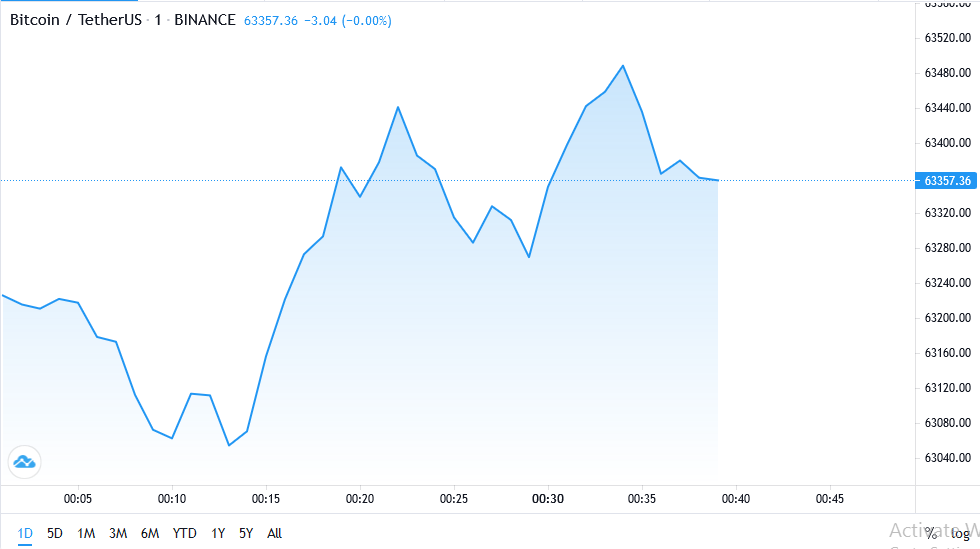
Task: Select the 1Y time range
Action: (218, 533)
